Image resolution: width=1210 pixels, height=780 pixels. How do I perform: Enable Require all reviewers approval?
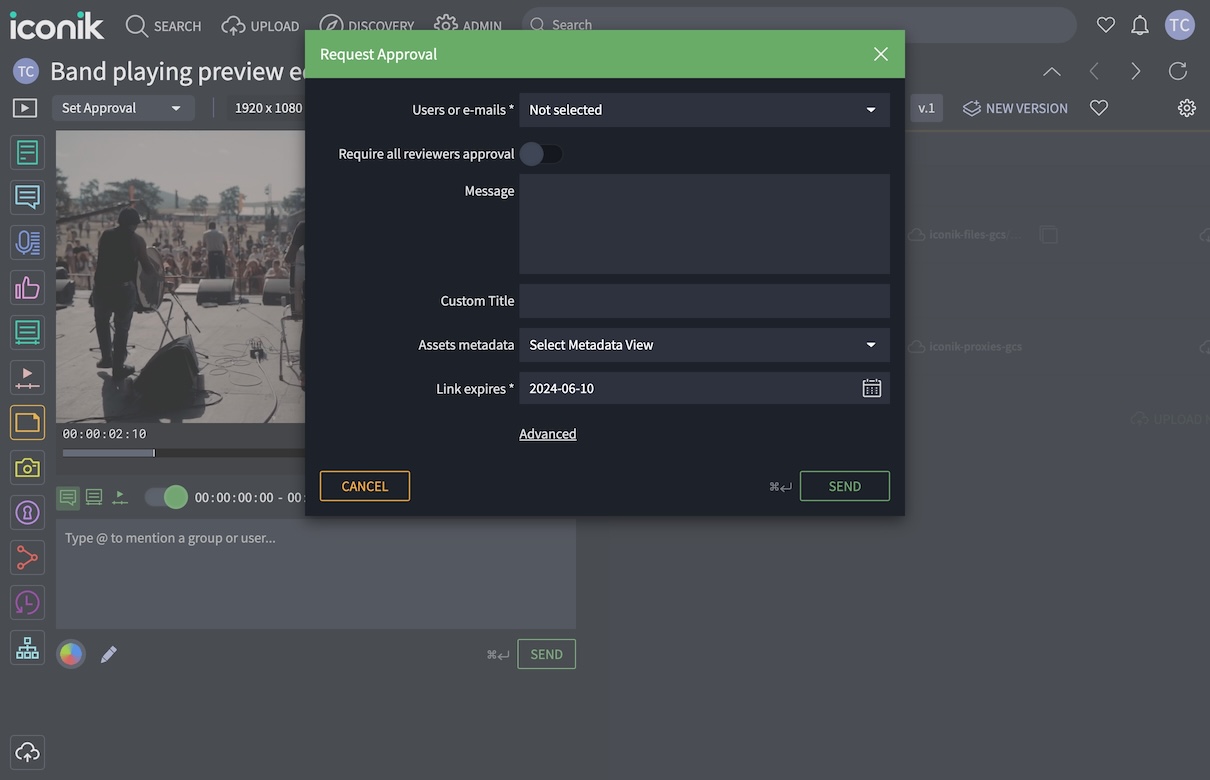point(540,153)
